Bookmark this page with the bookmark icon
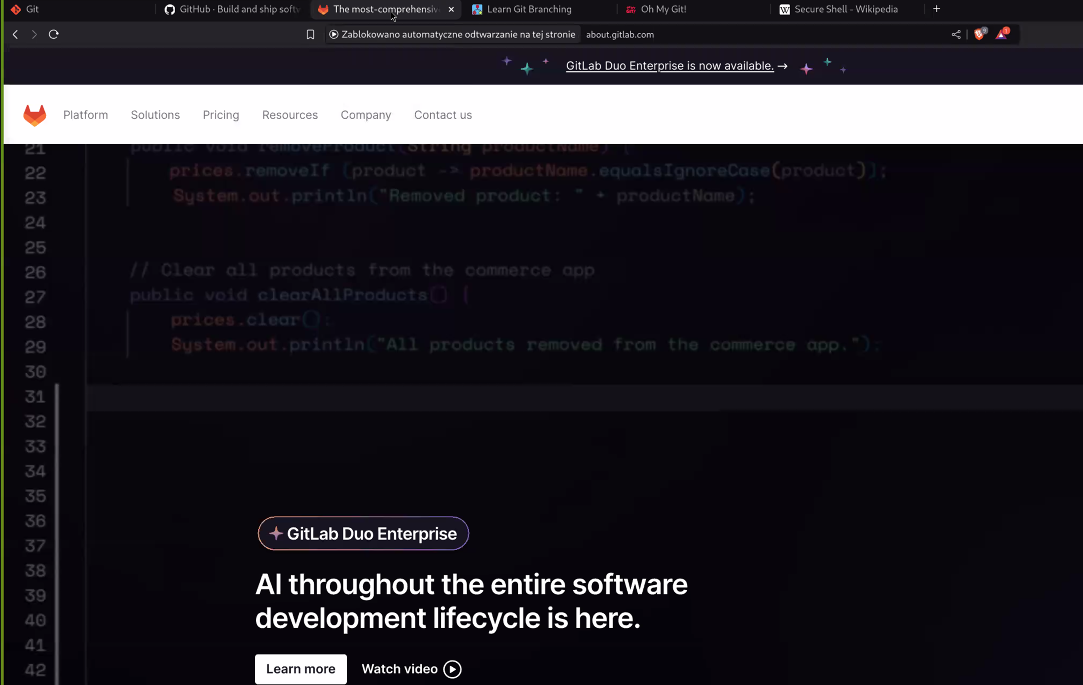This screenshot has height=685, width=1083. click(x=310, y=35)
